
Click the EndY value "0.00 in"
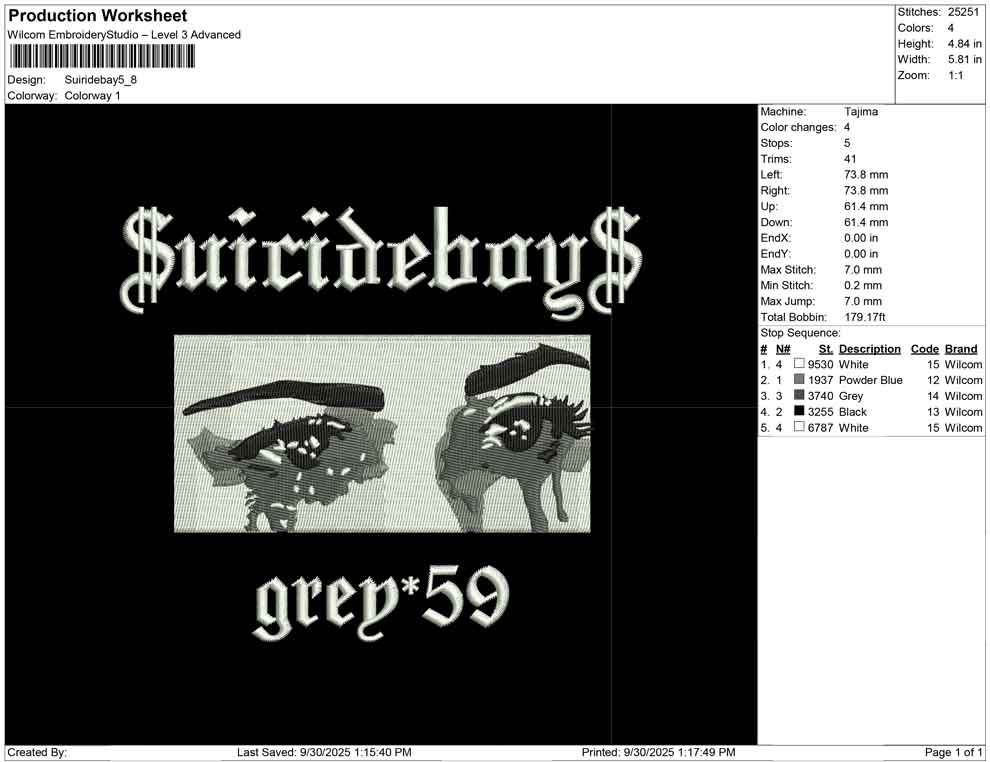[861, 253]
